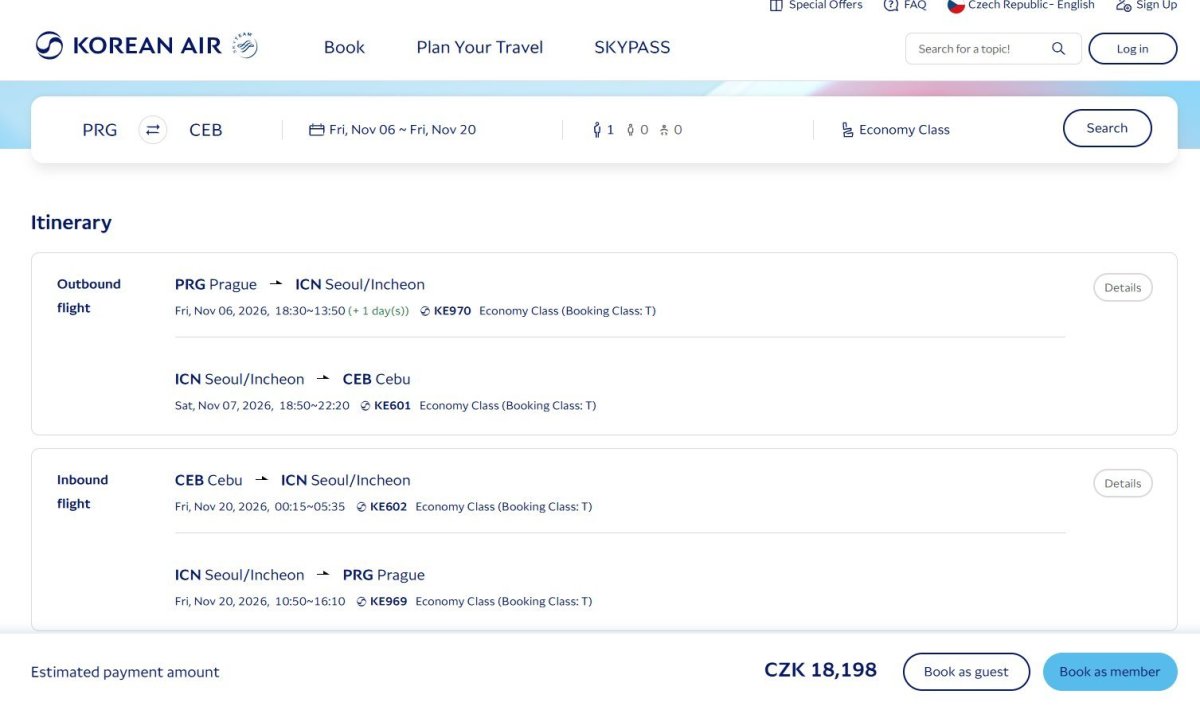Screen dimensions: 1200x710
Task: Swap PRG and CEB airports icon
Action: tap(152, 129)
